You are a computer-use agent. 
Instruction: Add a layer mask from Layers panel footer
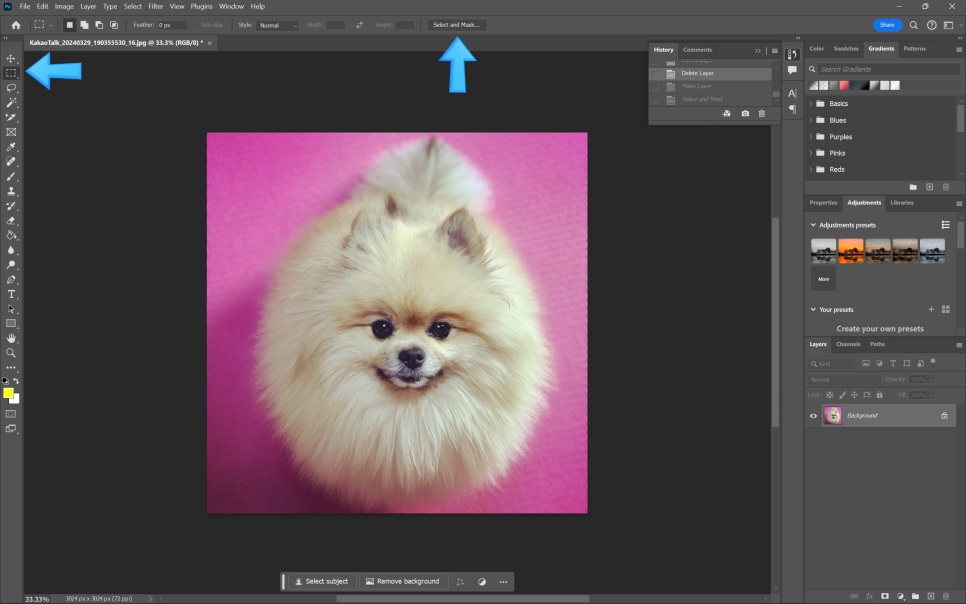tap(885, 596)
